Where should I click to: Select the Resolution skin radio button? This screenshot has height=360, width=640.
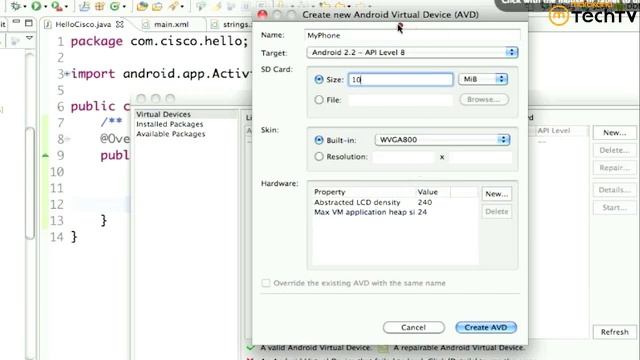click(x=319, y=156)
